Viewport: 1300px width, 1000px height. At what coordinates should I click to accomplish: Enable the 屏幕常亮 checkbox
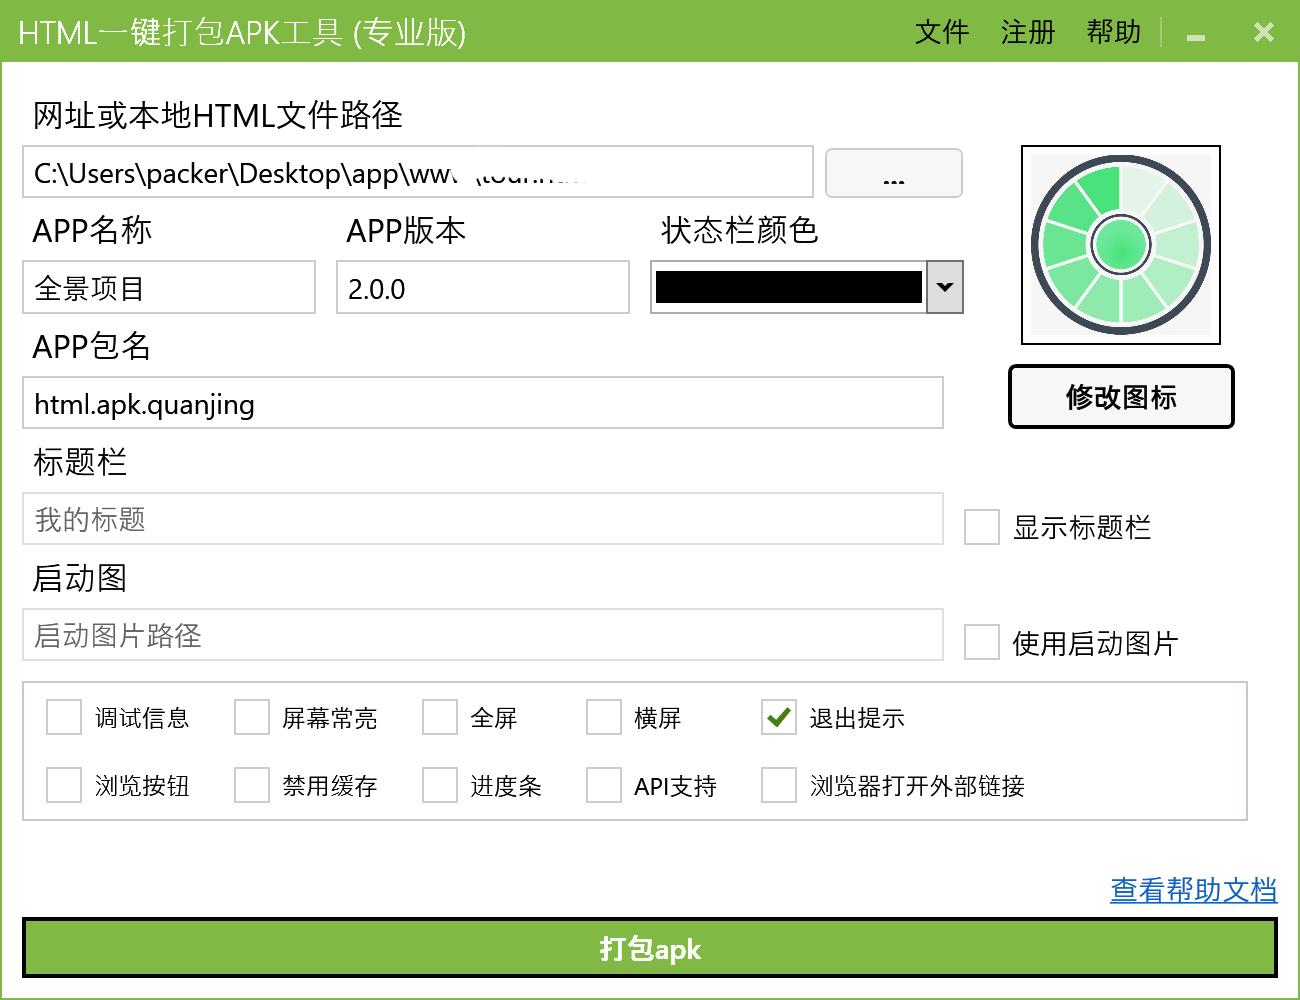click(x=251, y=717)
